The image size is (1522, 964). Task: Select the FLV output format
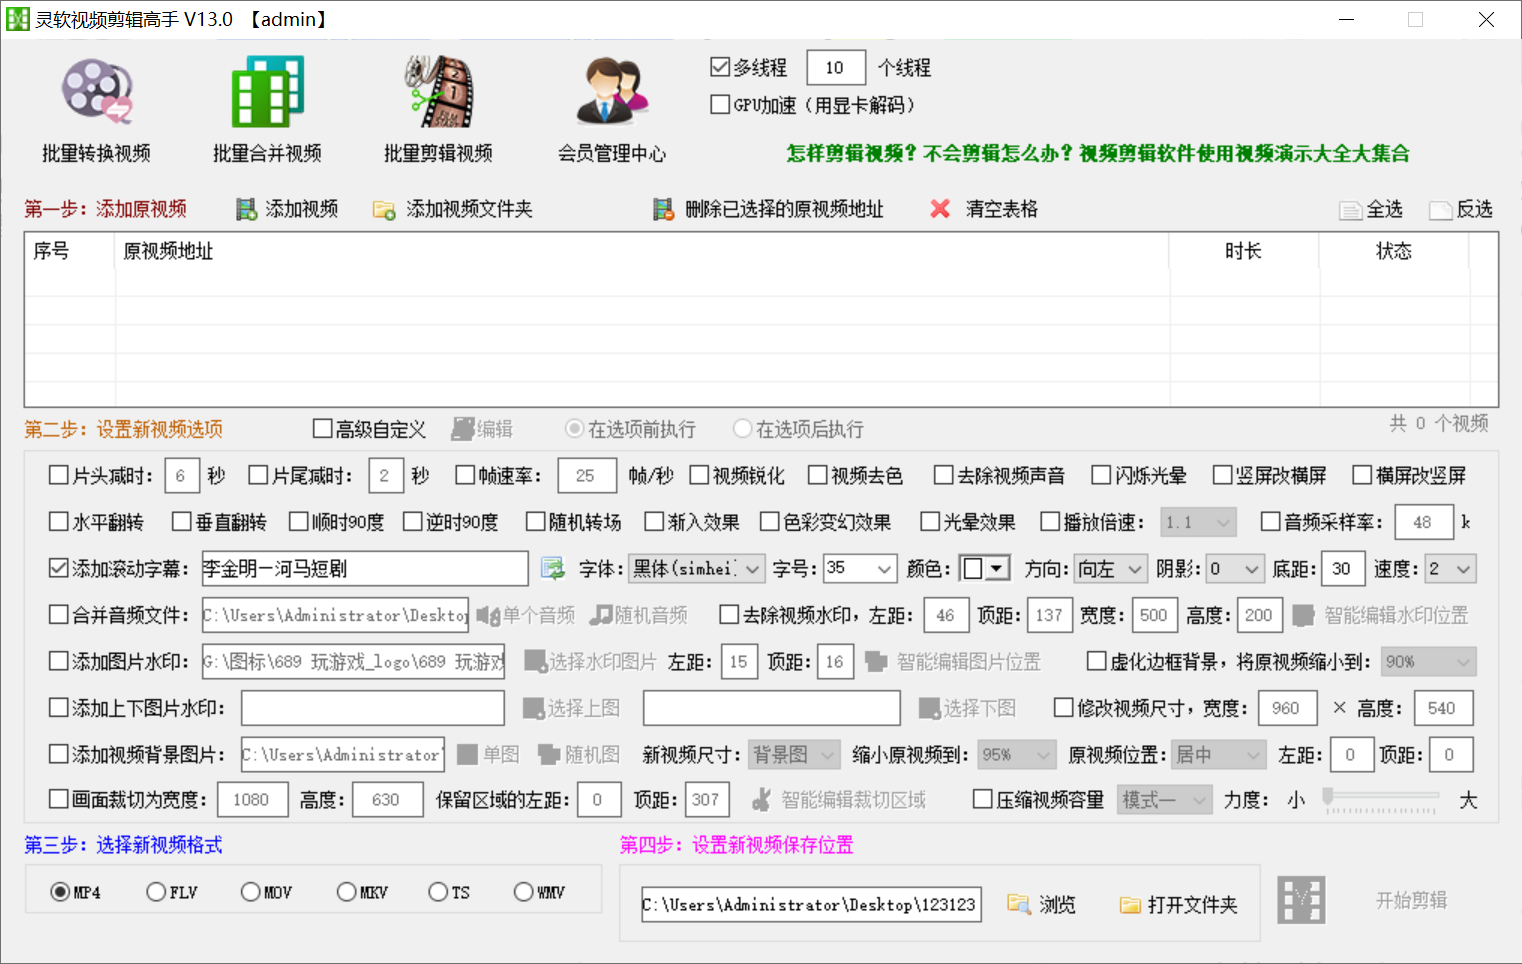(x=156, y=891)
